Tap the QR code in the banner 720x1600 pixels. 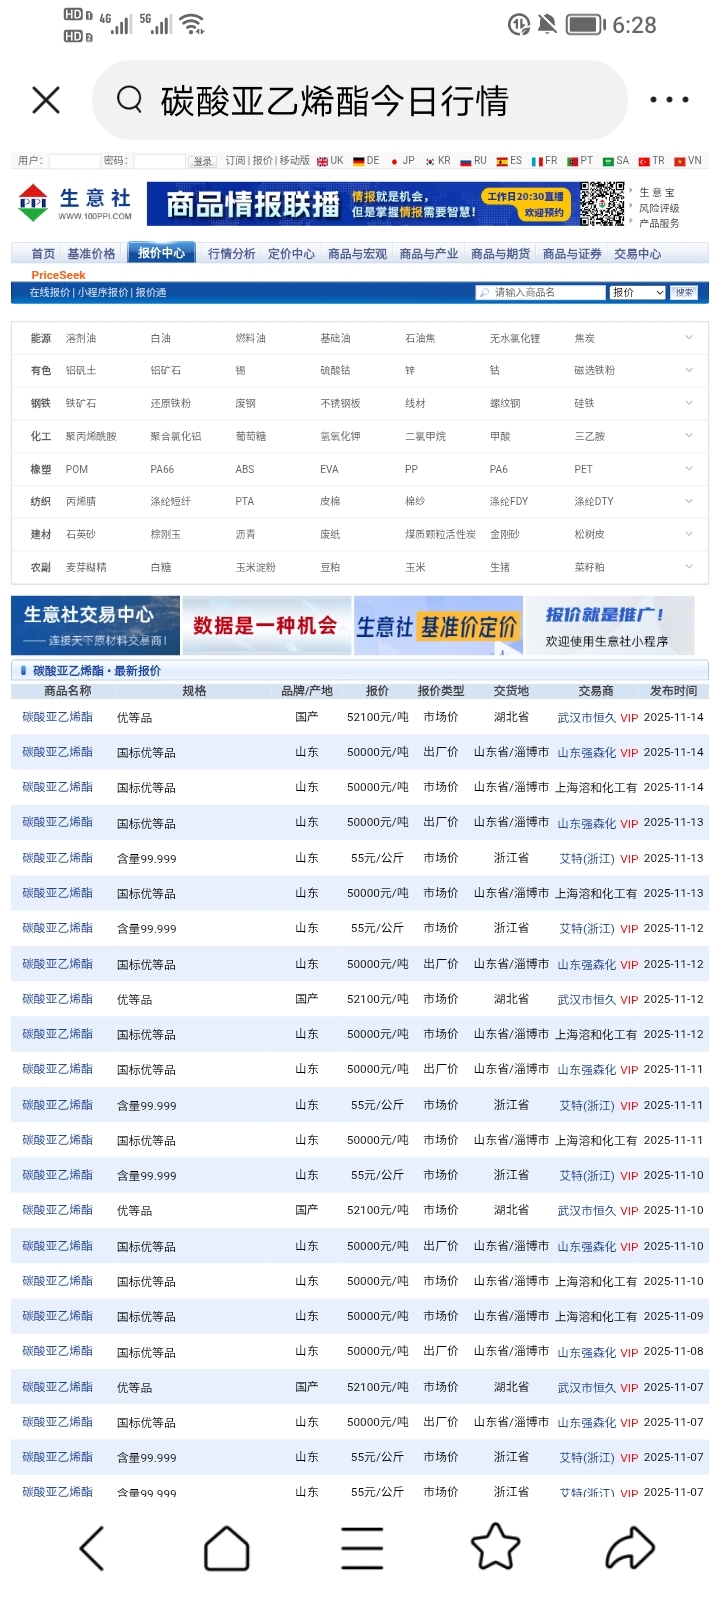point(603,203)
